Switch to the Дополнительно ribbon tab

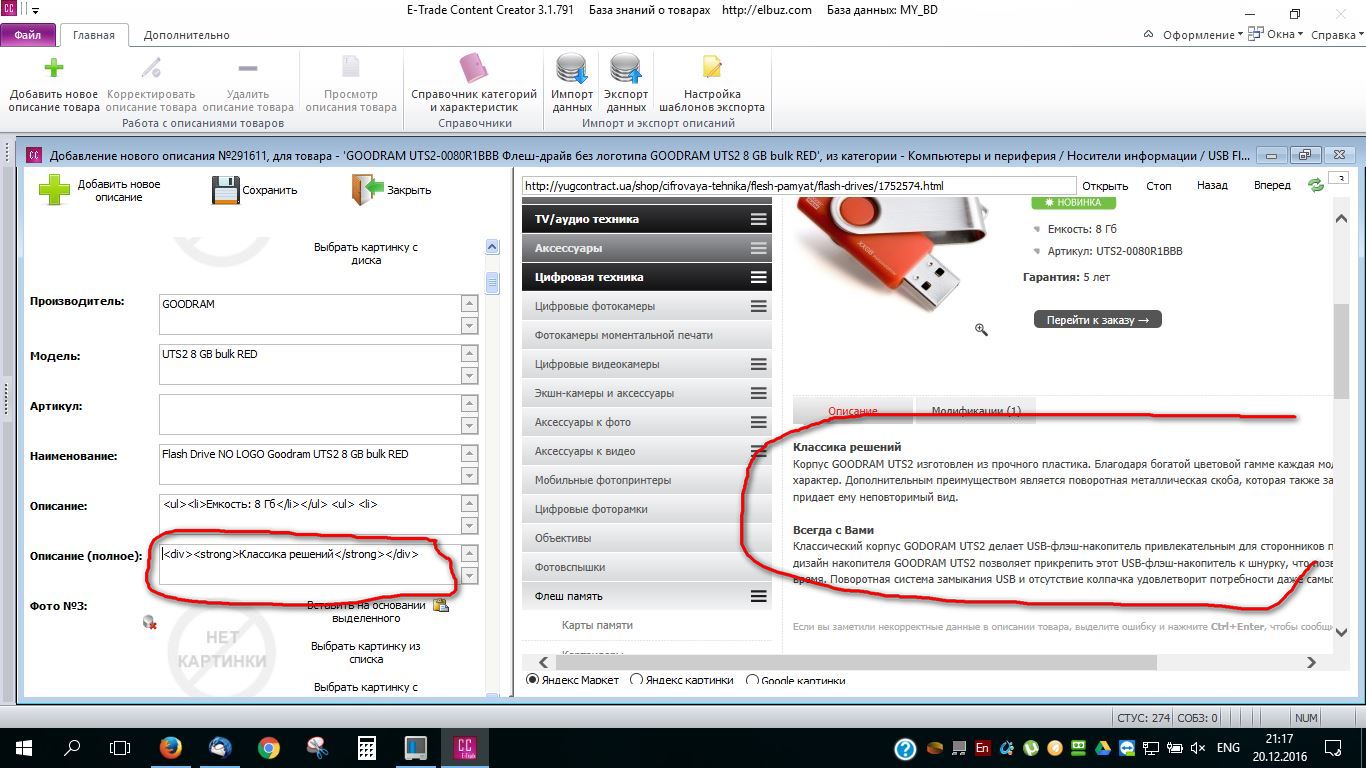point(186,35)
